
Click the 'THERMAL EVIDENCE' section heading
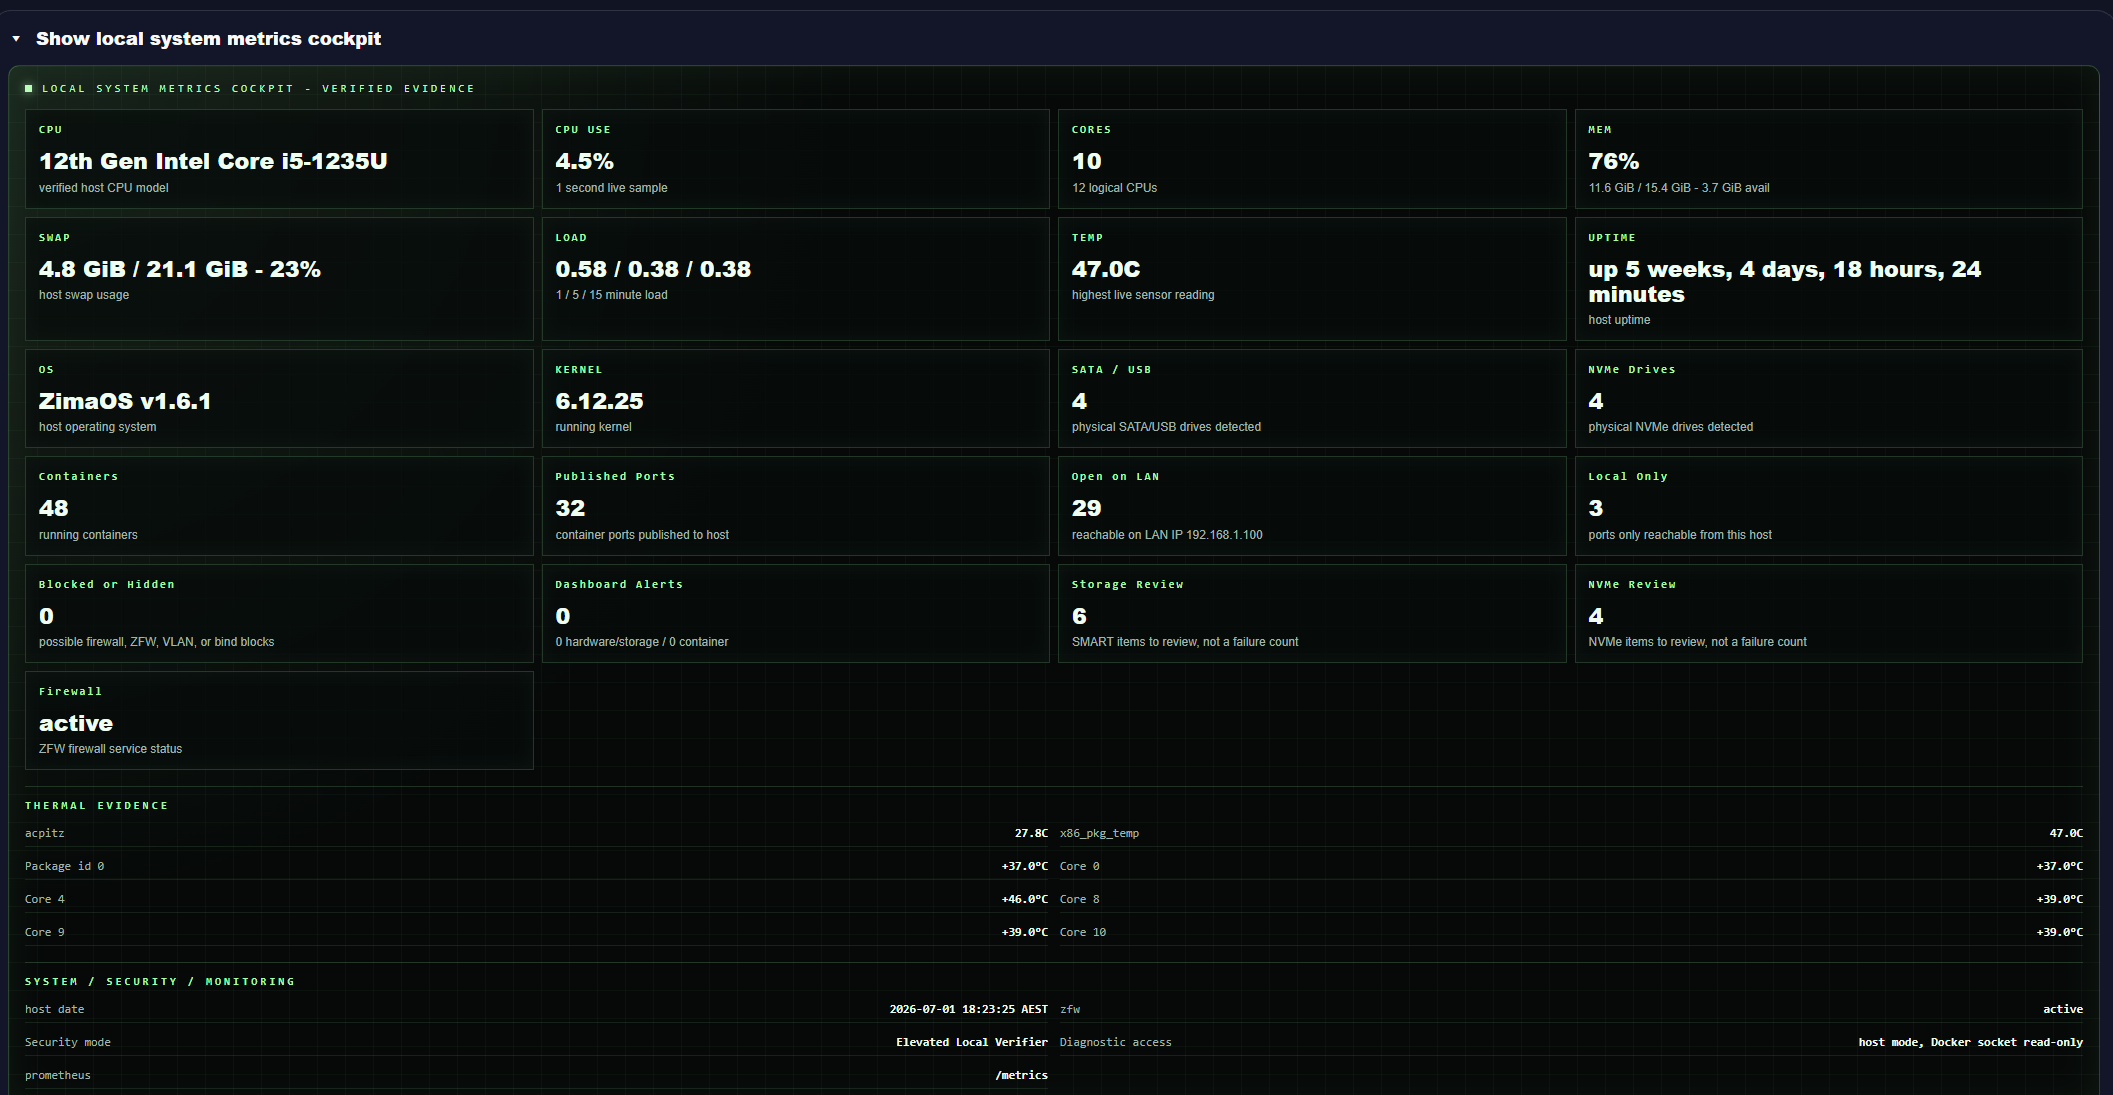click(96, 806)
